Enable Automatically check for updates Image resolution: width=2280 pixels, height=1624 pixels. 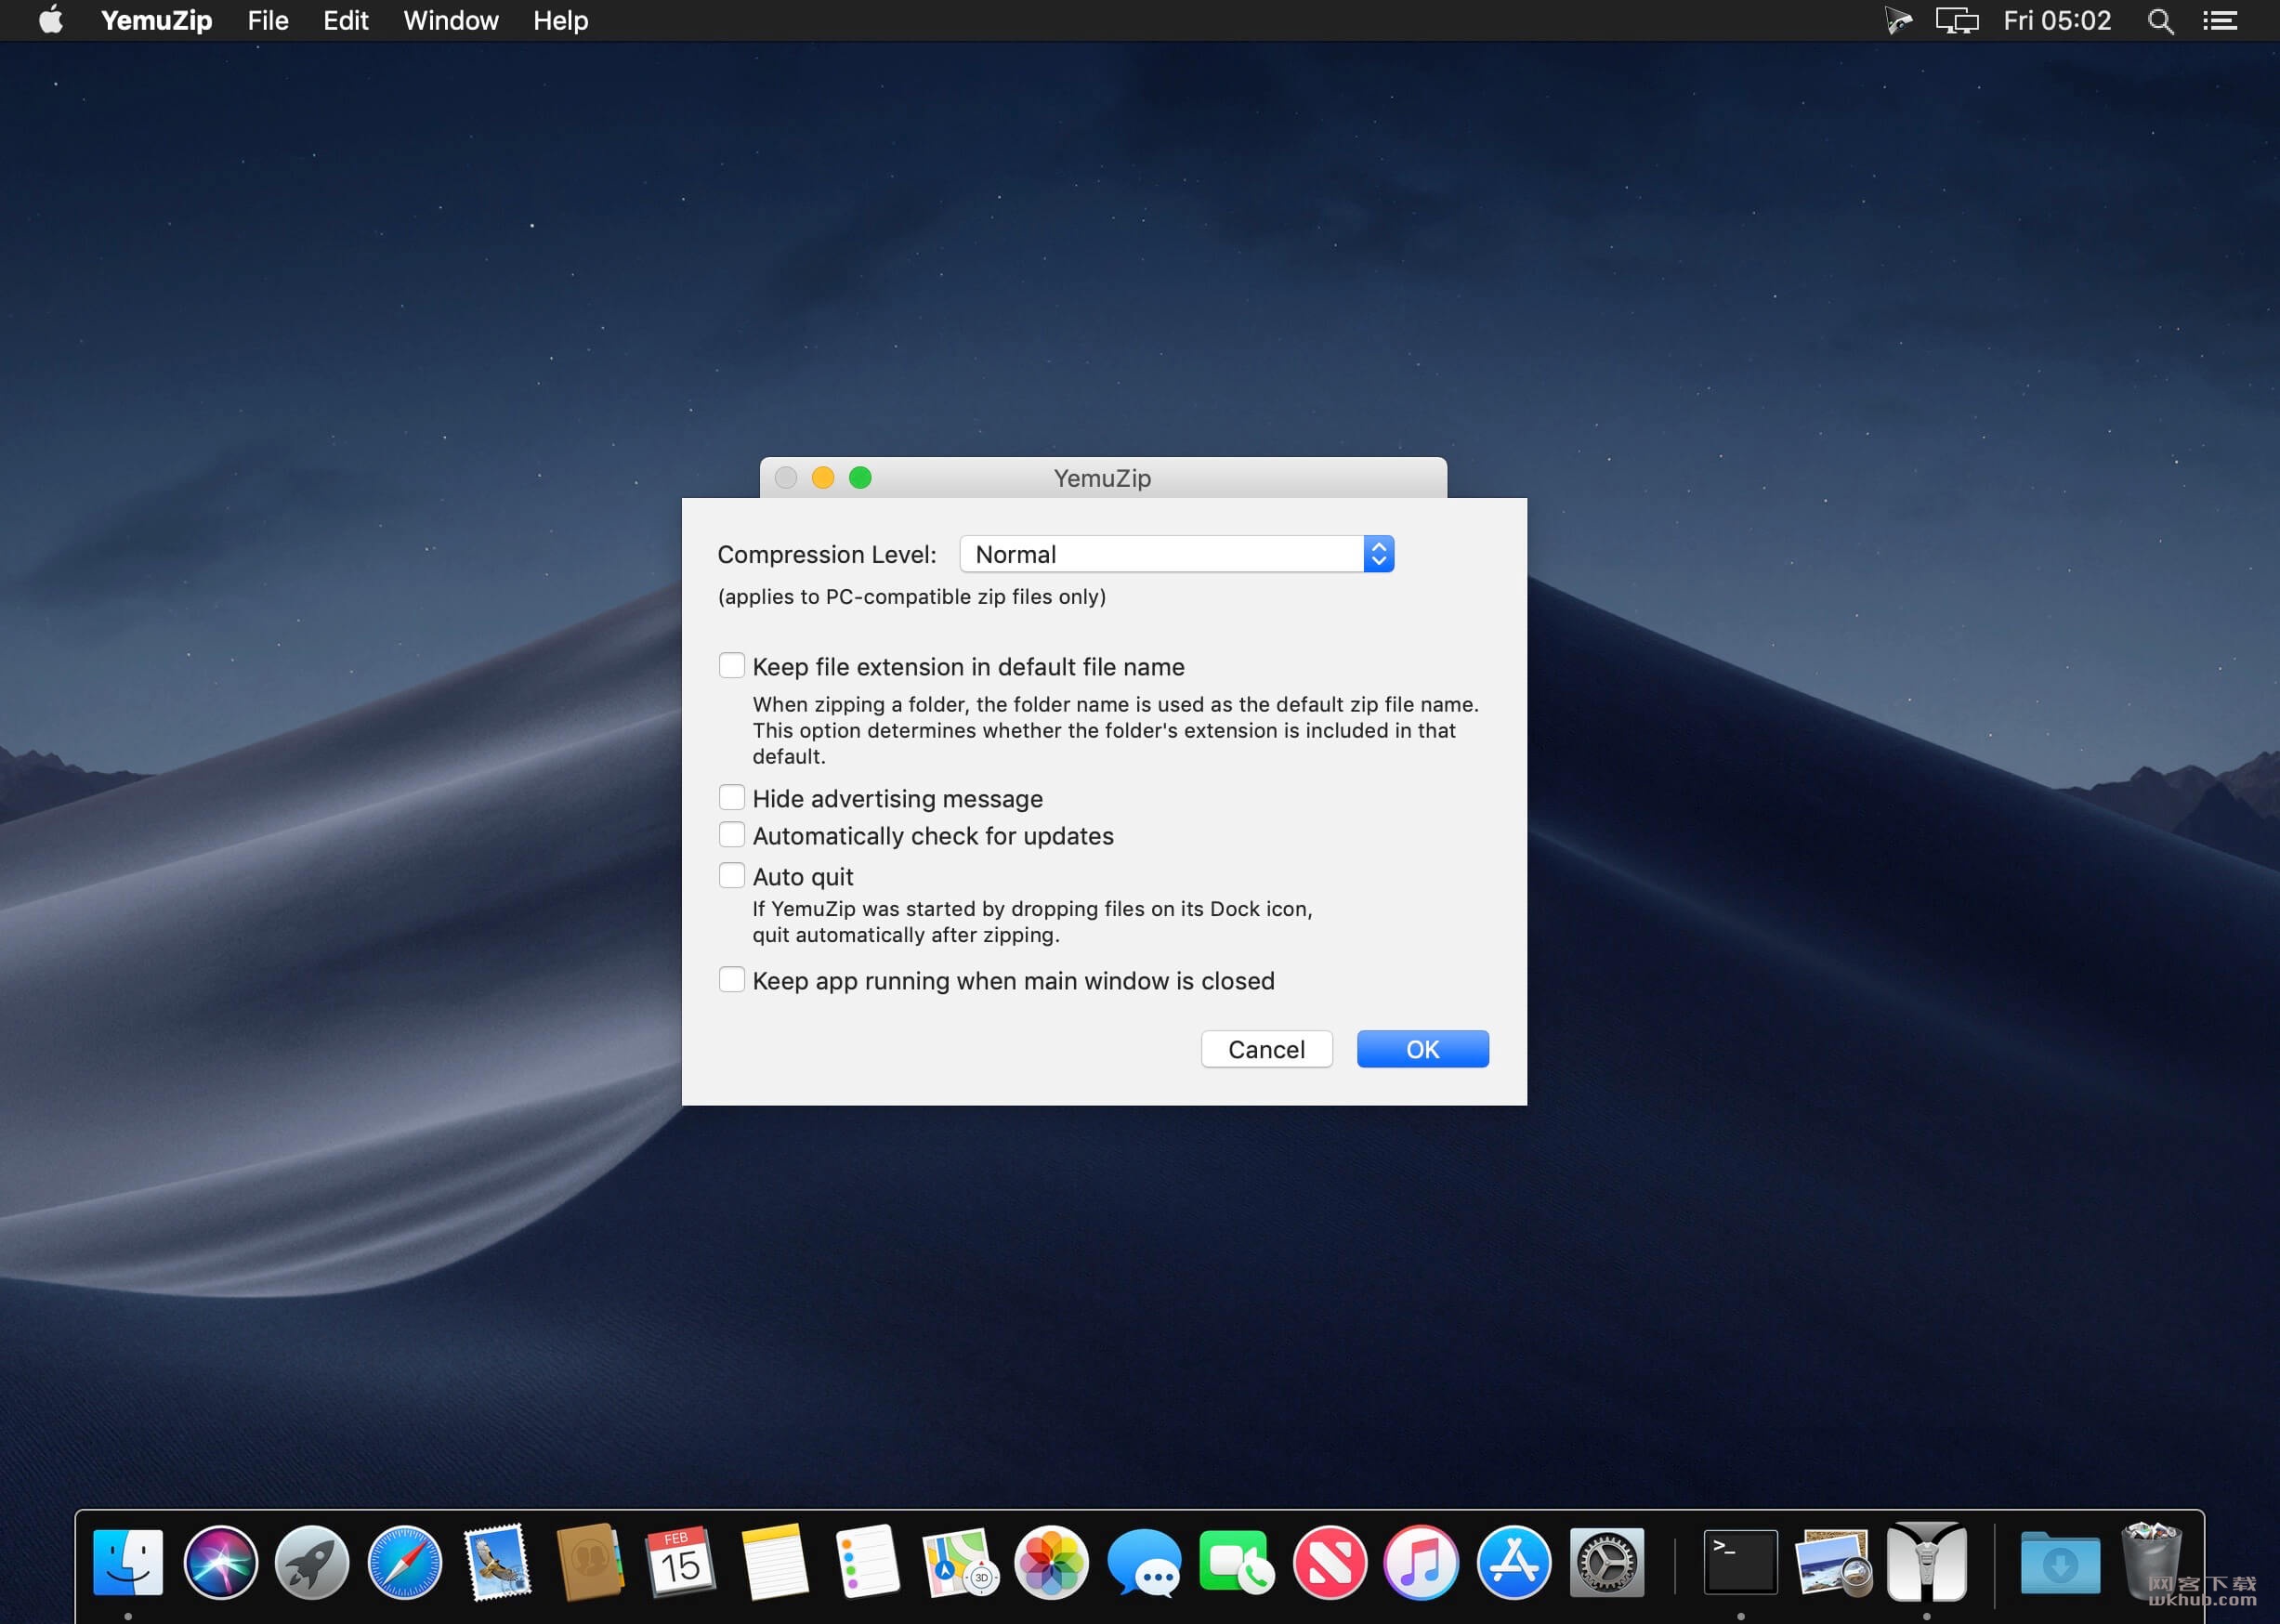pyautogui.click(x=732, y=834)
